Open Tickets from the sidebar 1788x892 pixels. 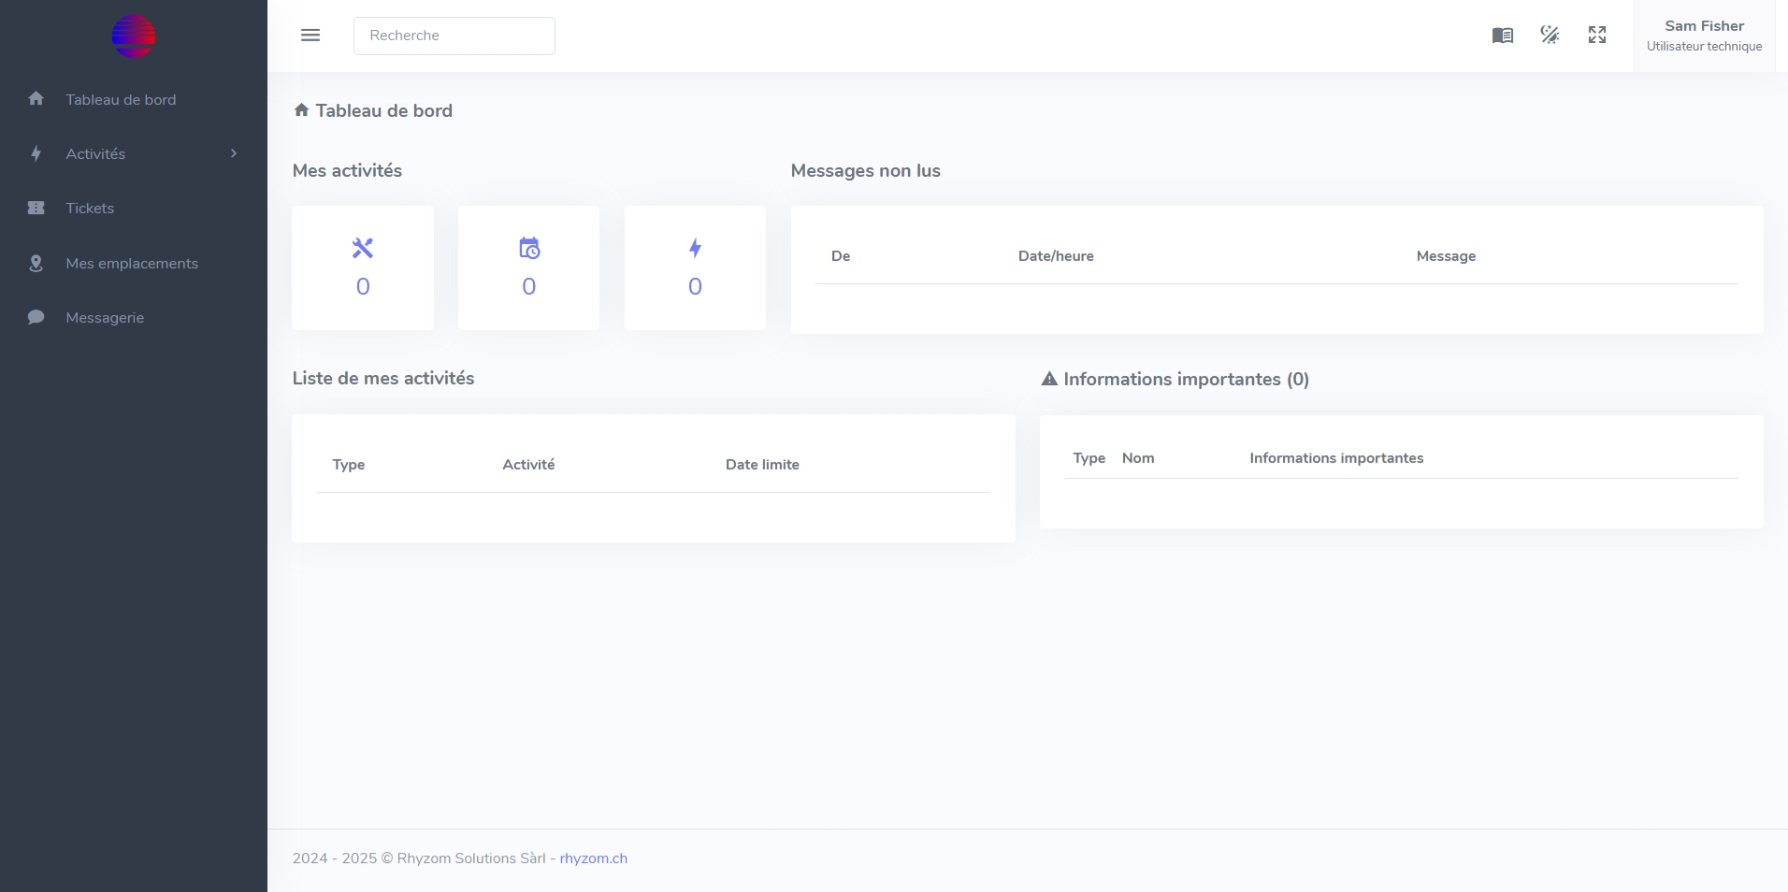[x=90, y=208]
